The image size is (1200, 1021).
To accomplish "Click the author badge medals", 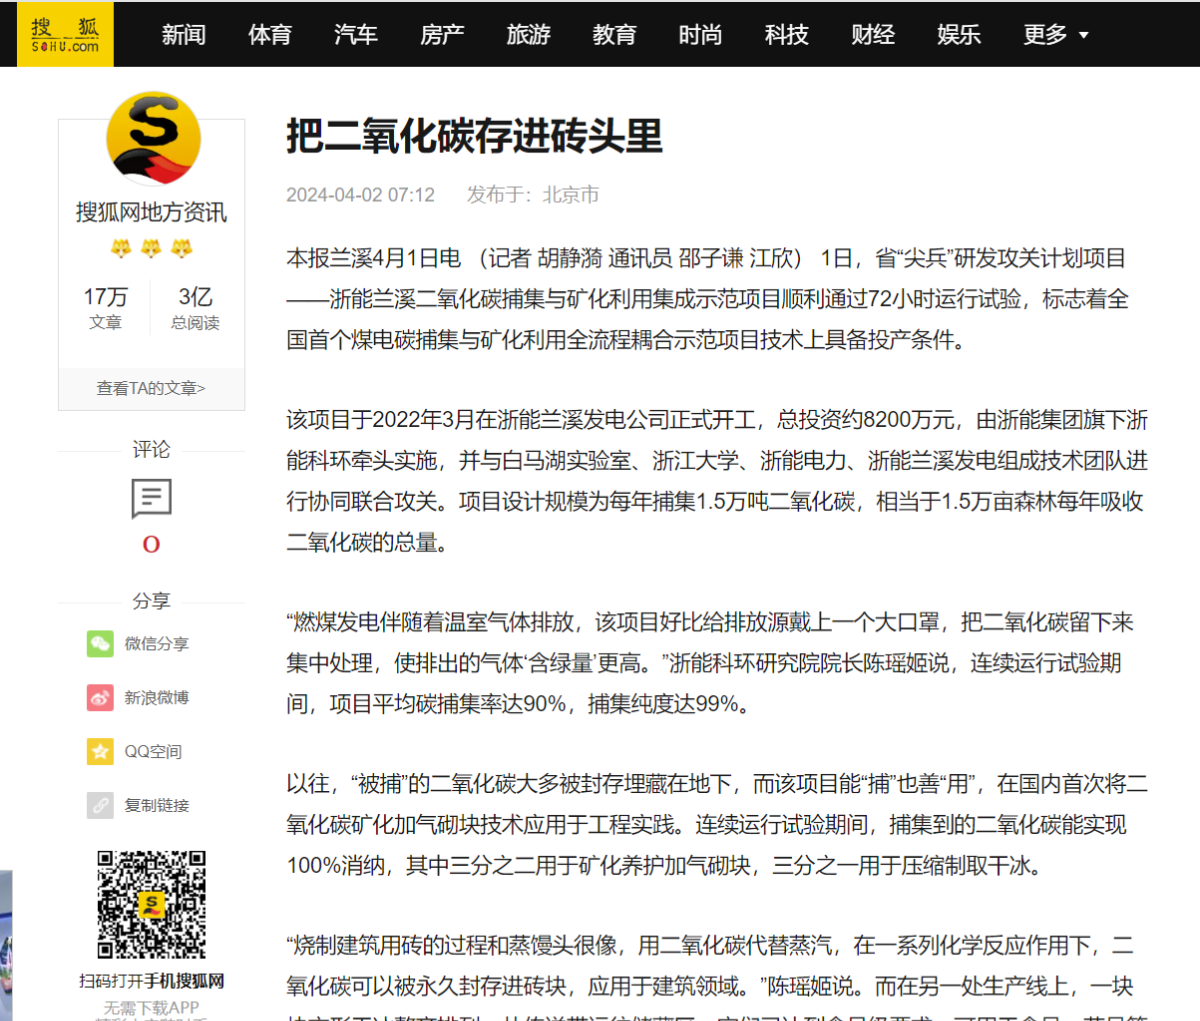I will click(x=151, y=248).
